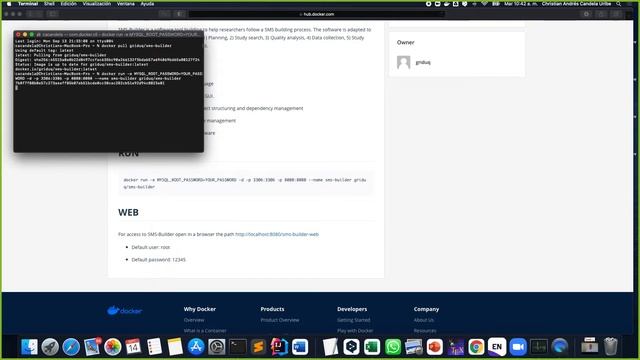640x360 pixels.
Task: Open Play with Docker footer link
Action: click(x=355, y=331)
